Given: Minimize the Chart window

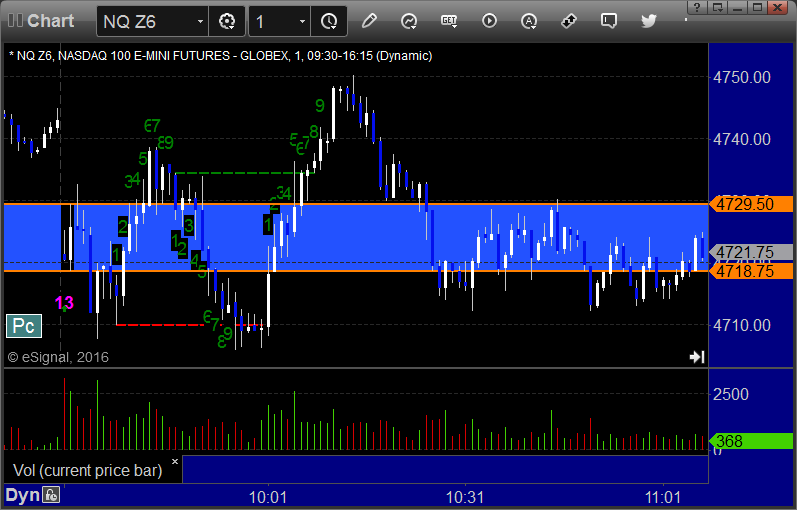Looking at the screenshot, I should click(738, 7).
